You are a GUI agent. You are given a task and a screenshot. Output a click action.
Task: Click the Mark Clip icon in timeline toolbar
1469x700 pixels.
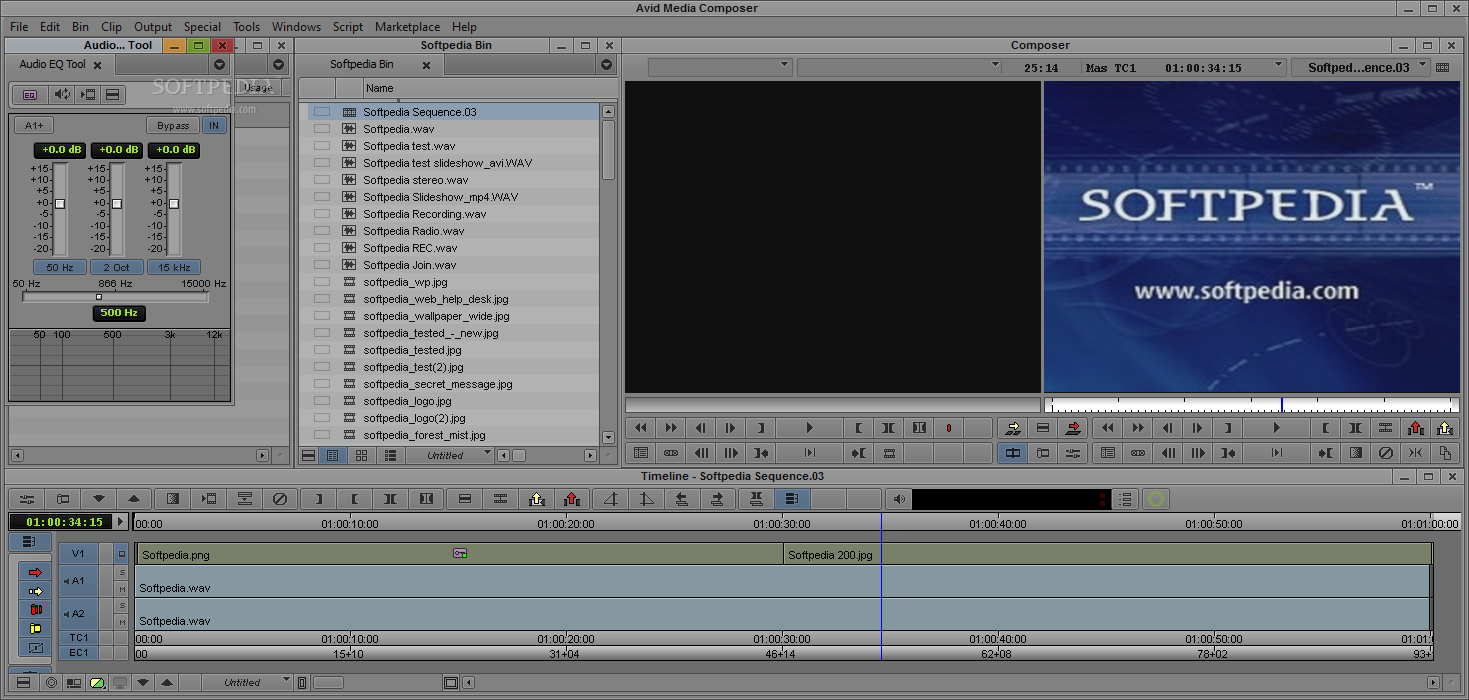click(x=390, y=498)
